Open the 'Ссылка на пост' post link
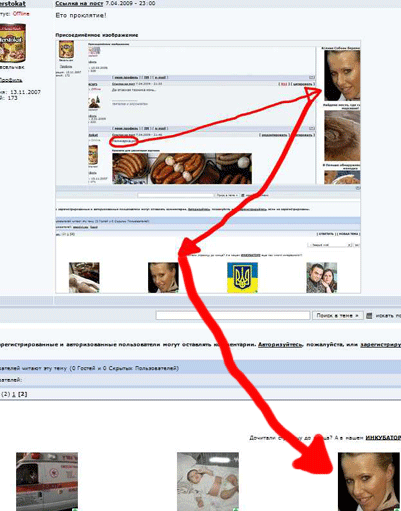 [79, 3]
